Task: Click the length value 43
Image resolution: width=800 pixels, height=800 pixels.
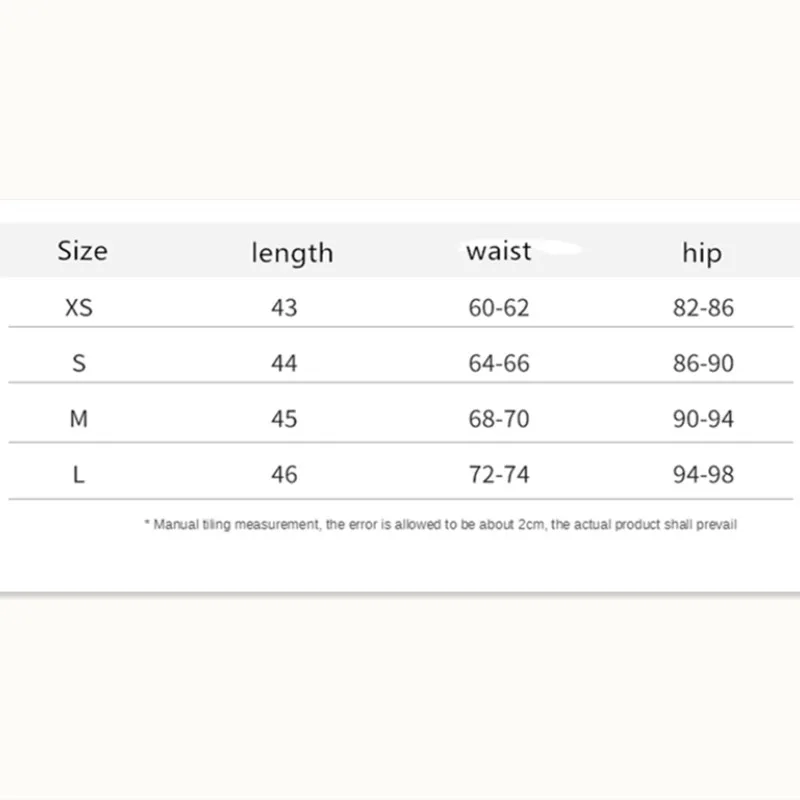Action: 284,308
